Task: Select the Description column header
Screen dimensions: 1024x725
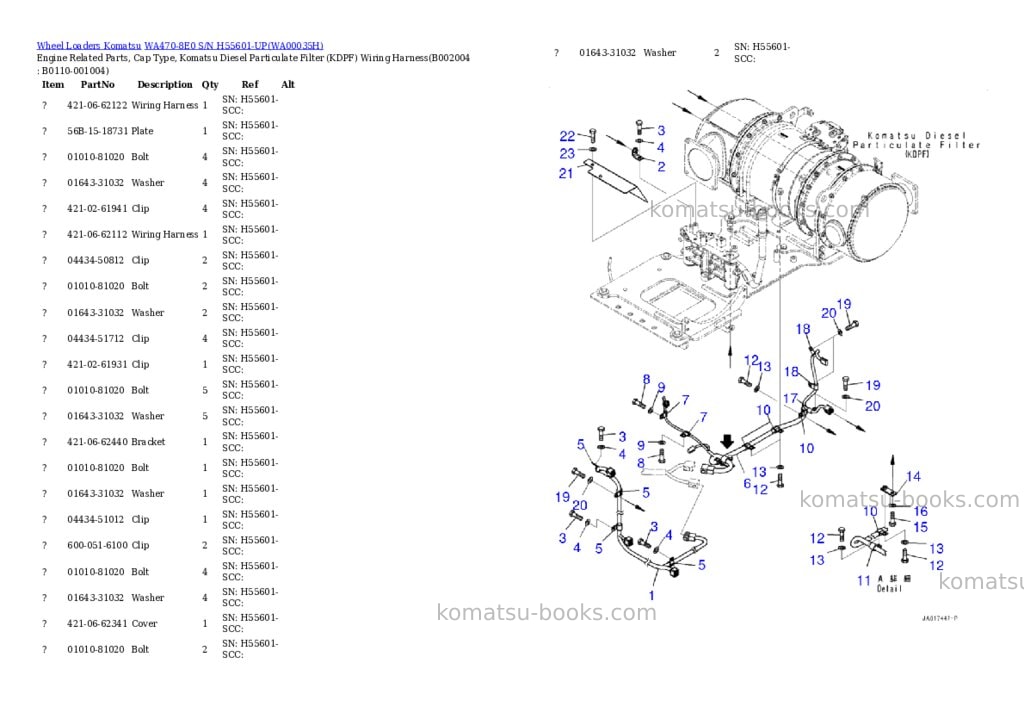Action: (165, 84)
